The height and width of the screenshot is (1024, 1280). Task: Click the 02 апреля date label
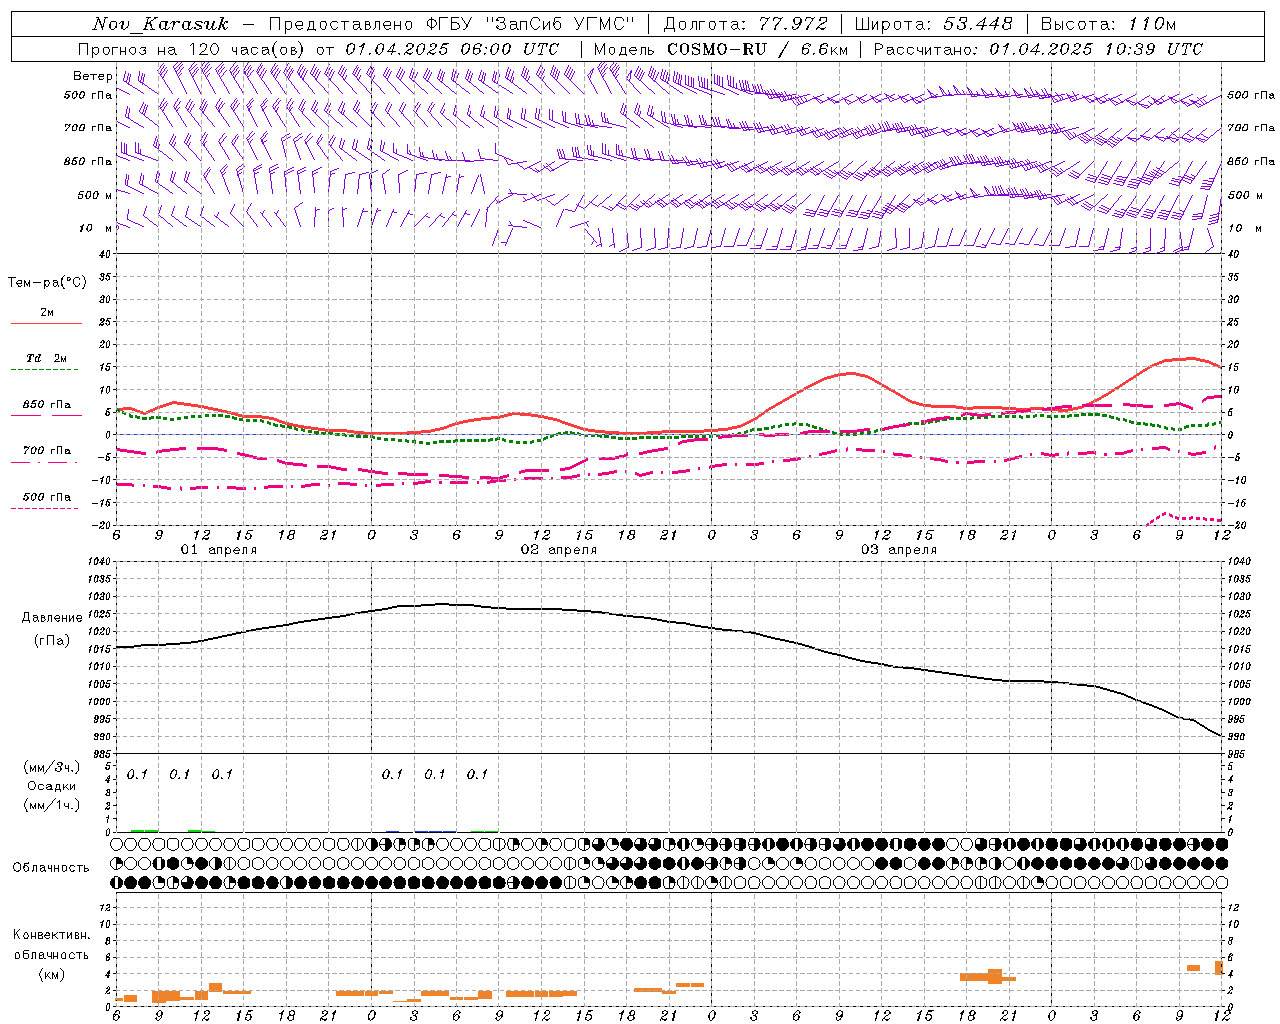tap(558, 550)
